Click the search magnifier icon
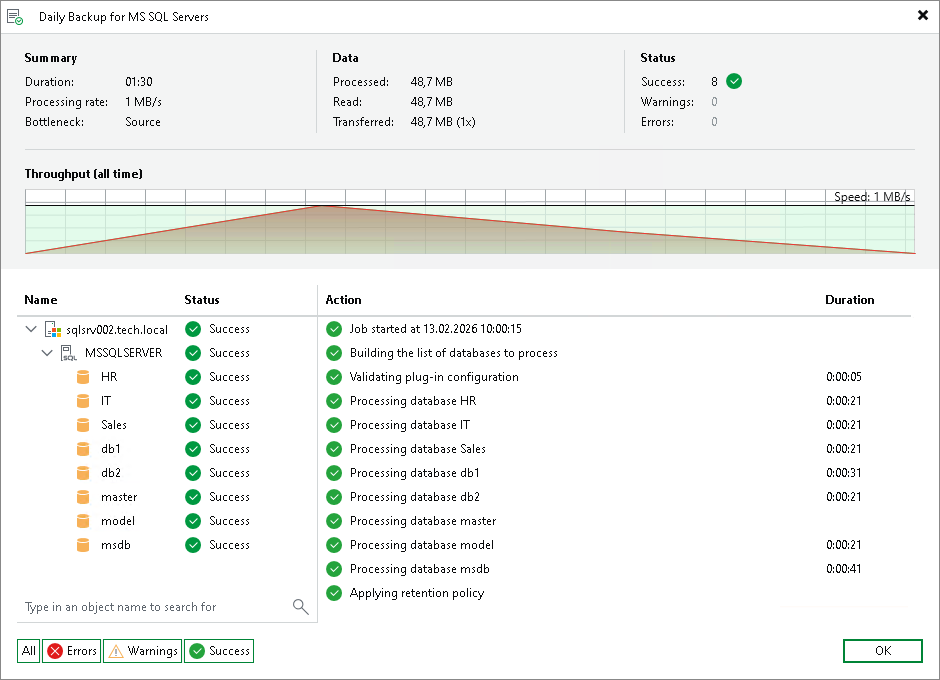The image size is (940, 680). (x=300, y=607)
